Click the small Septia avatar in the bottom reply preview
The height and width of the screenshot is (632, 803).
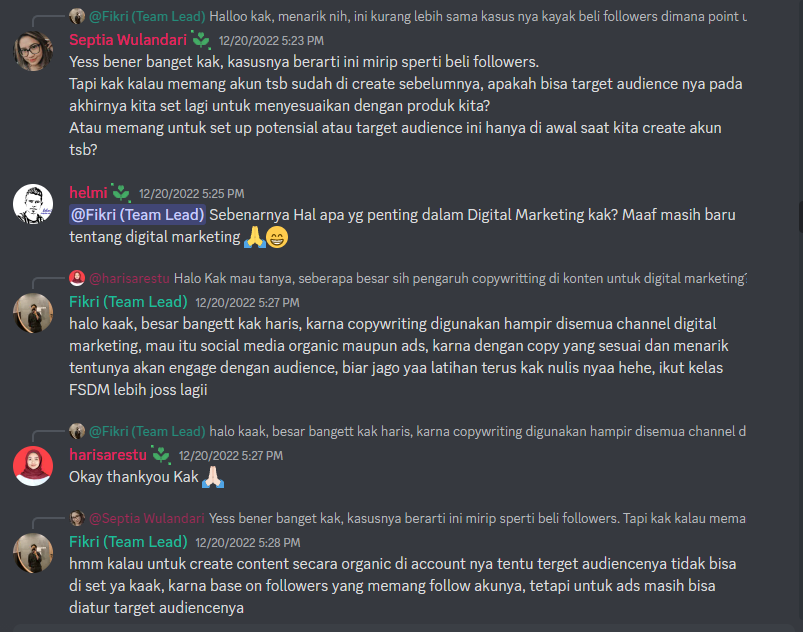77,518
